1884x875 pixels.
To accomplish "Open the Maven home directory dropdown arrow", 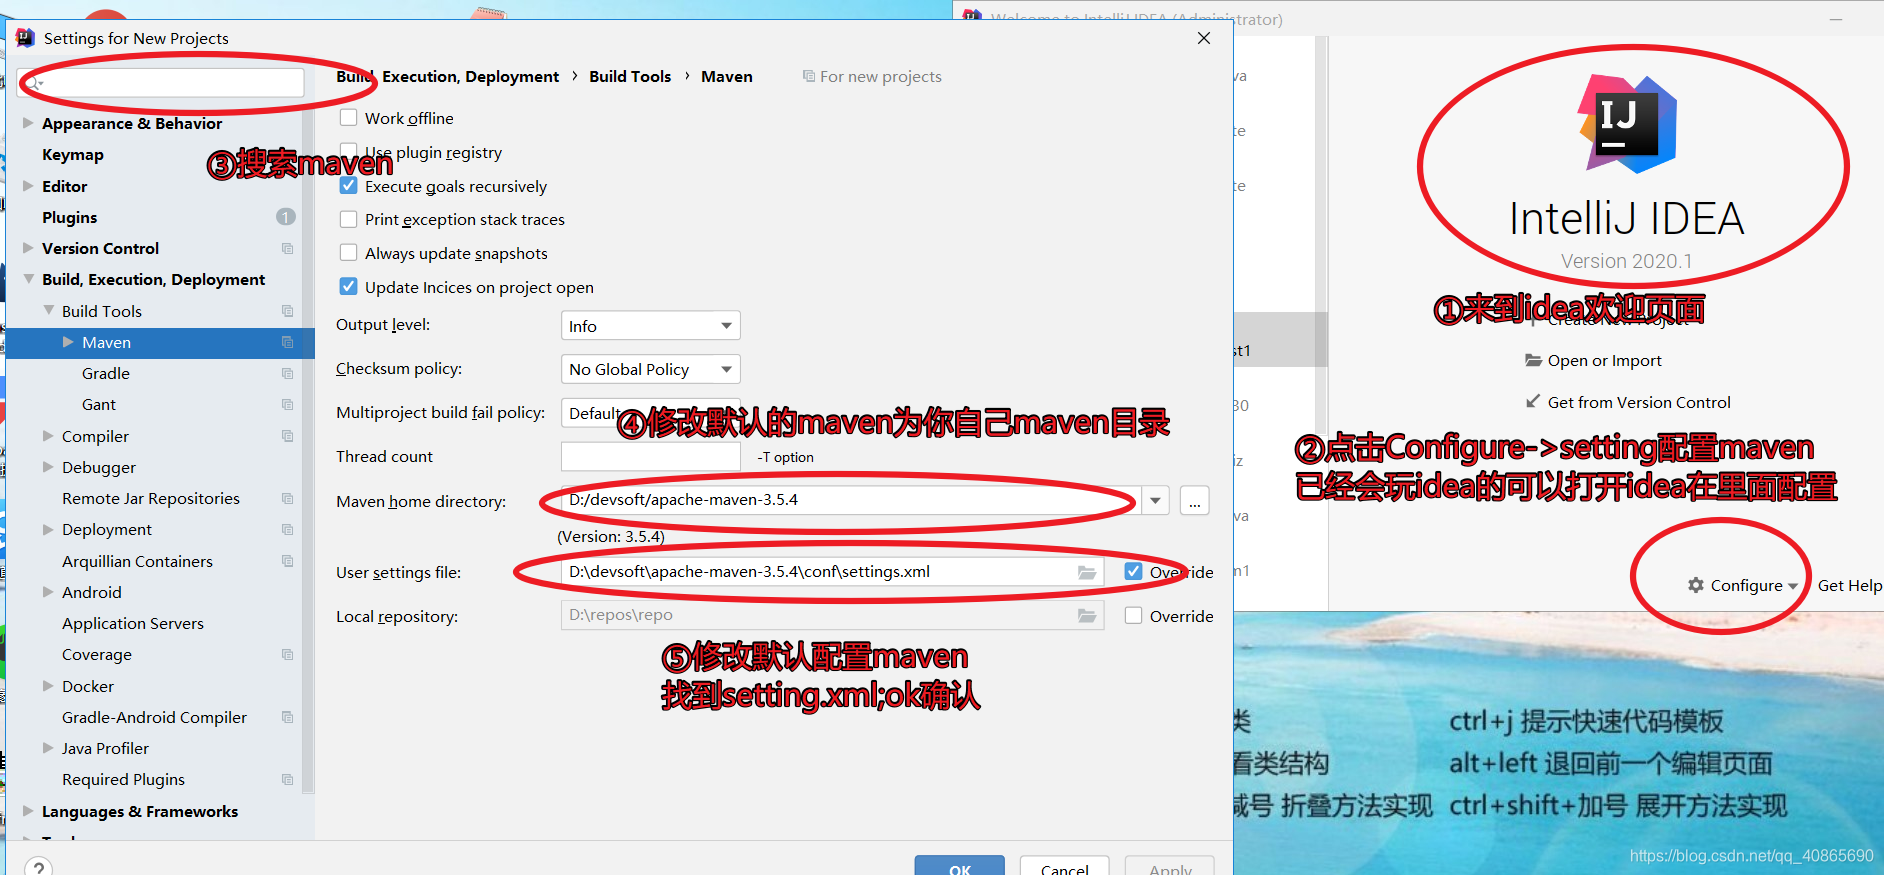I will pyautogui.click(x=1155, y=500).
